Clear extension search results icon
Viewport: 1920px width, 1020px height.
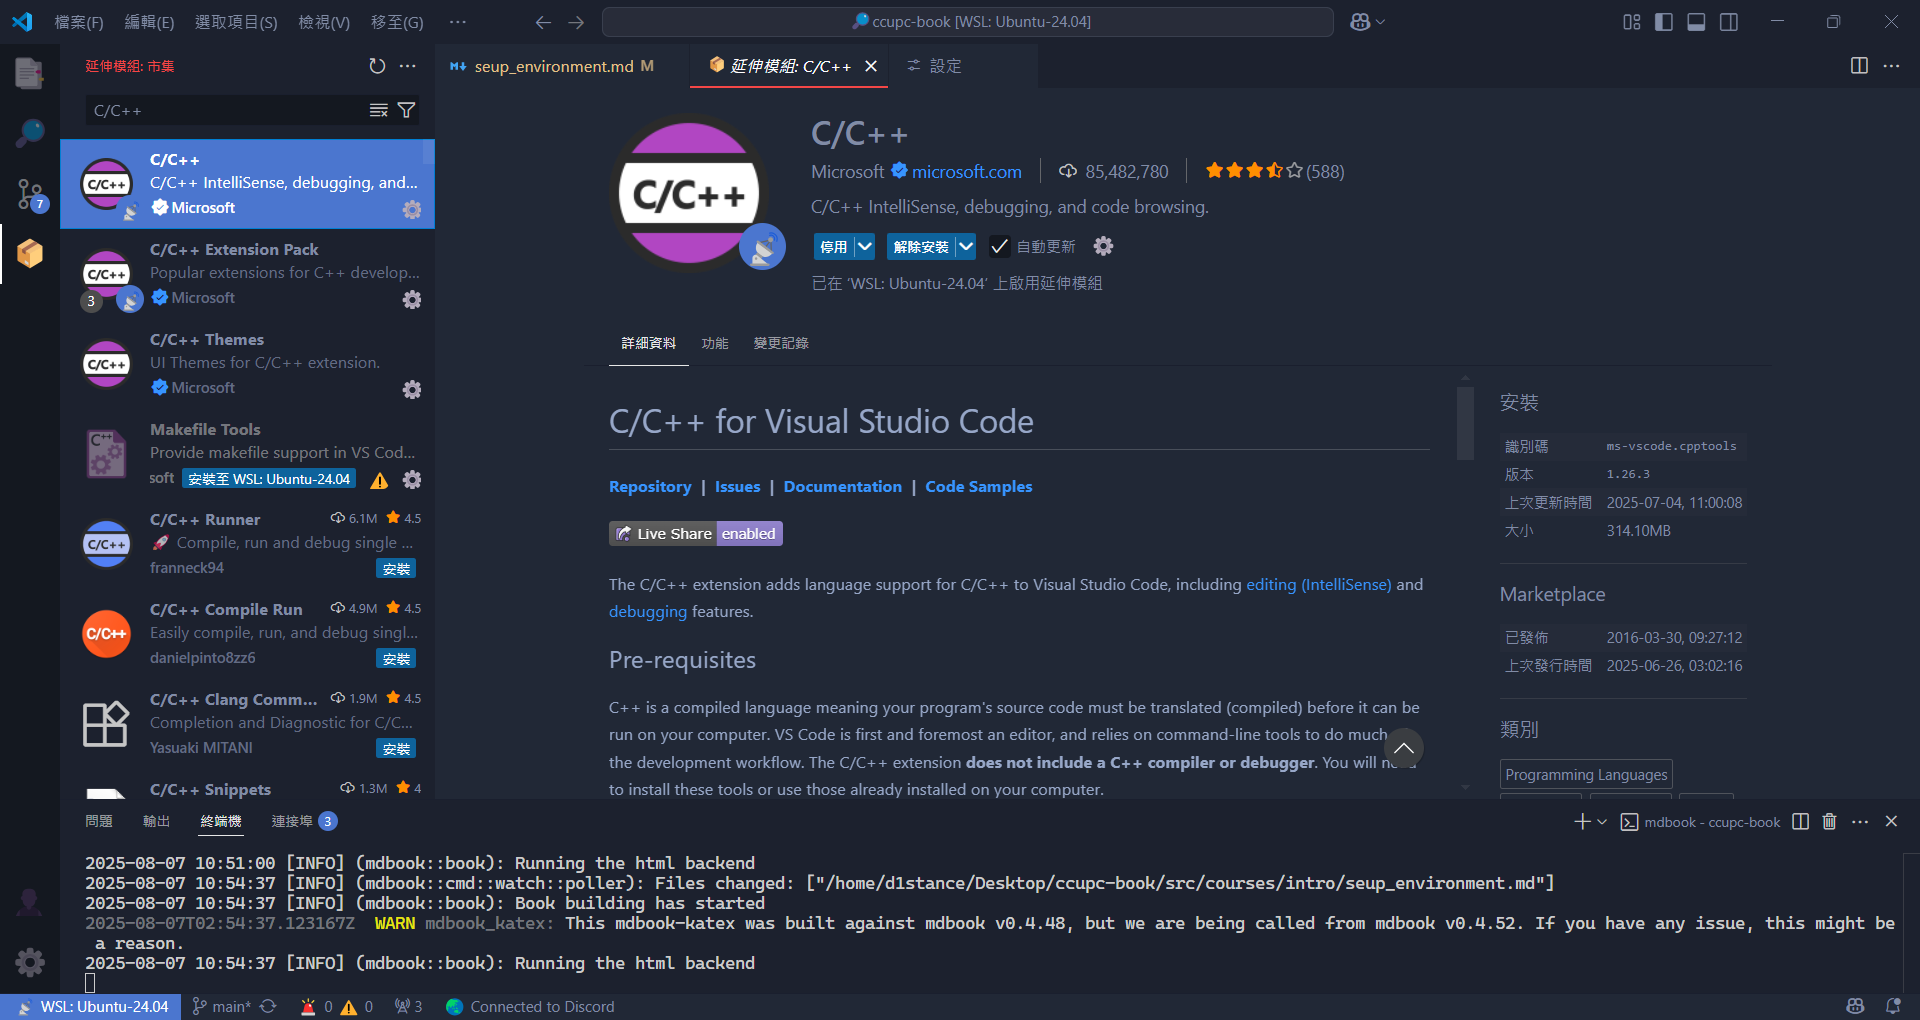click(x=378, y=110)
